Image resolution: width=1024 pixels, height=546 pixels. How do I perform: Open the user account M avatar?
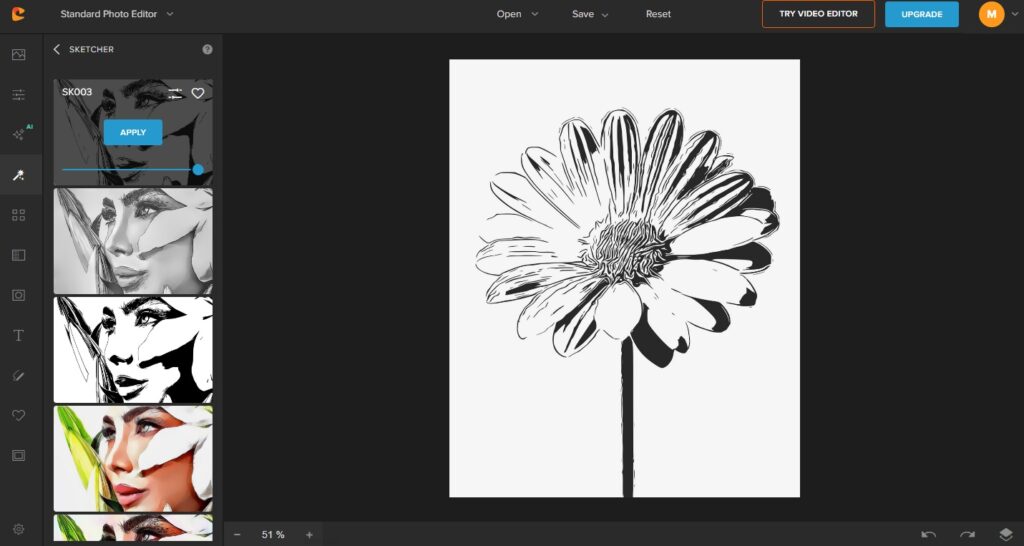(x=991, y=14)
